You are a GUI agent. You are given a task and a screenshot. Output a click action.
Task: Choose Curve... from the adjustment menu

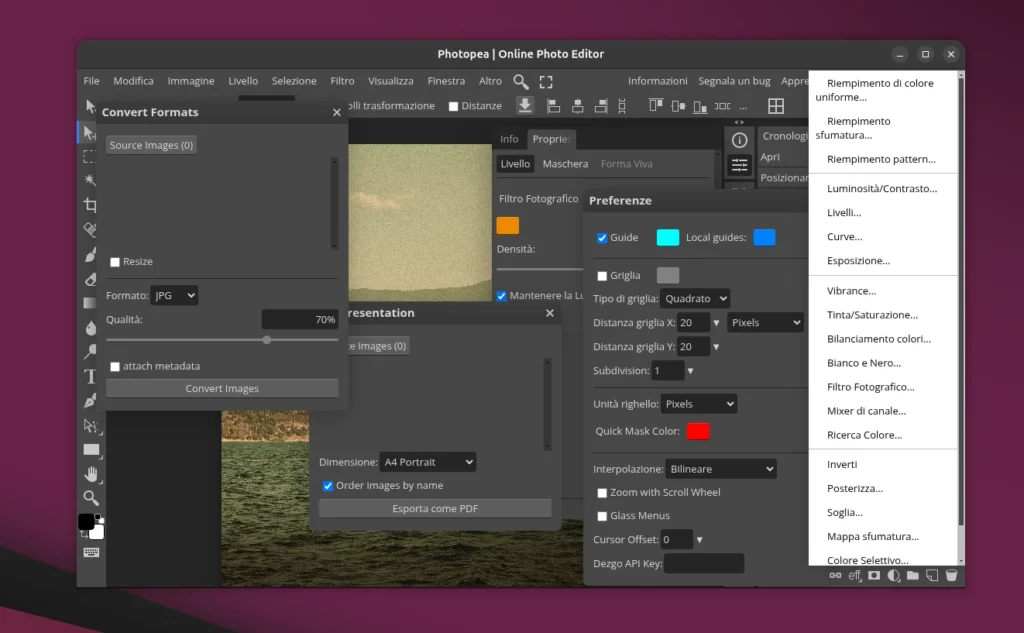844,237
